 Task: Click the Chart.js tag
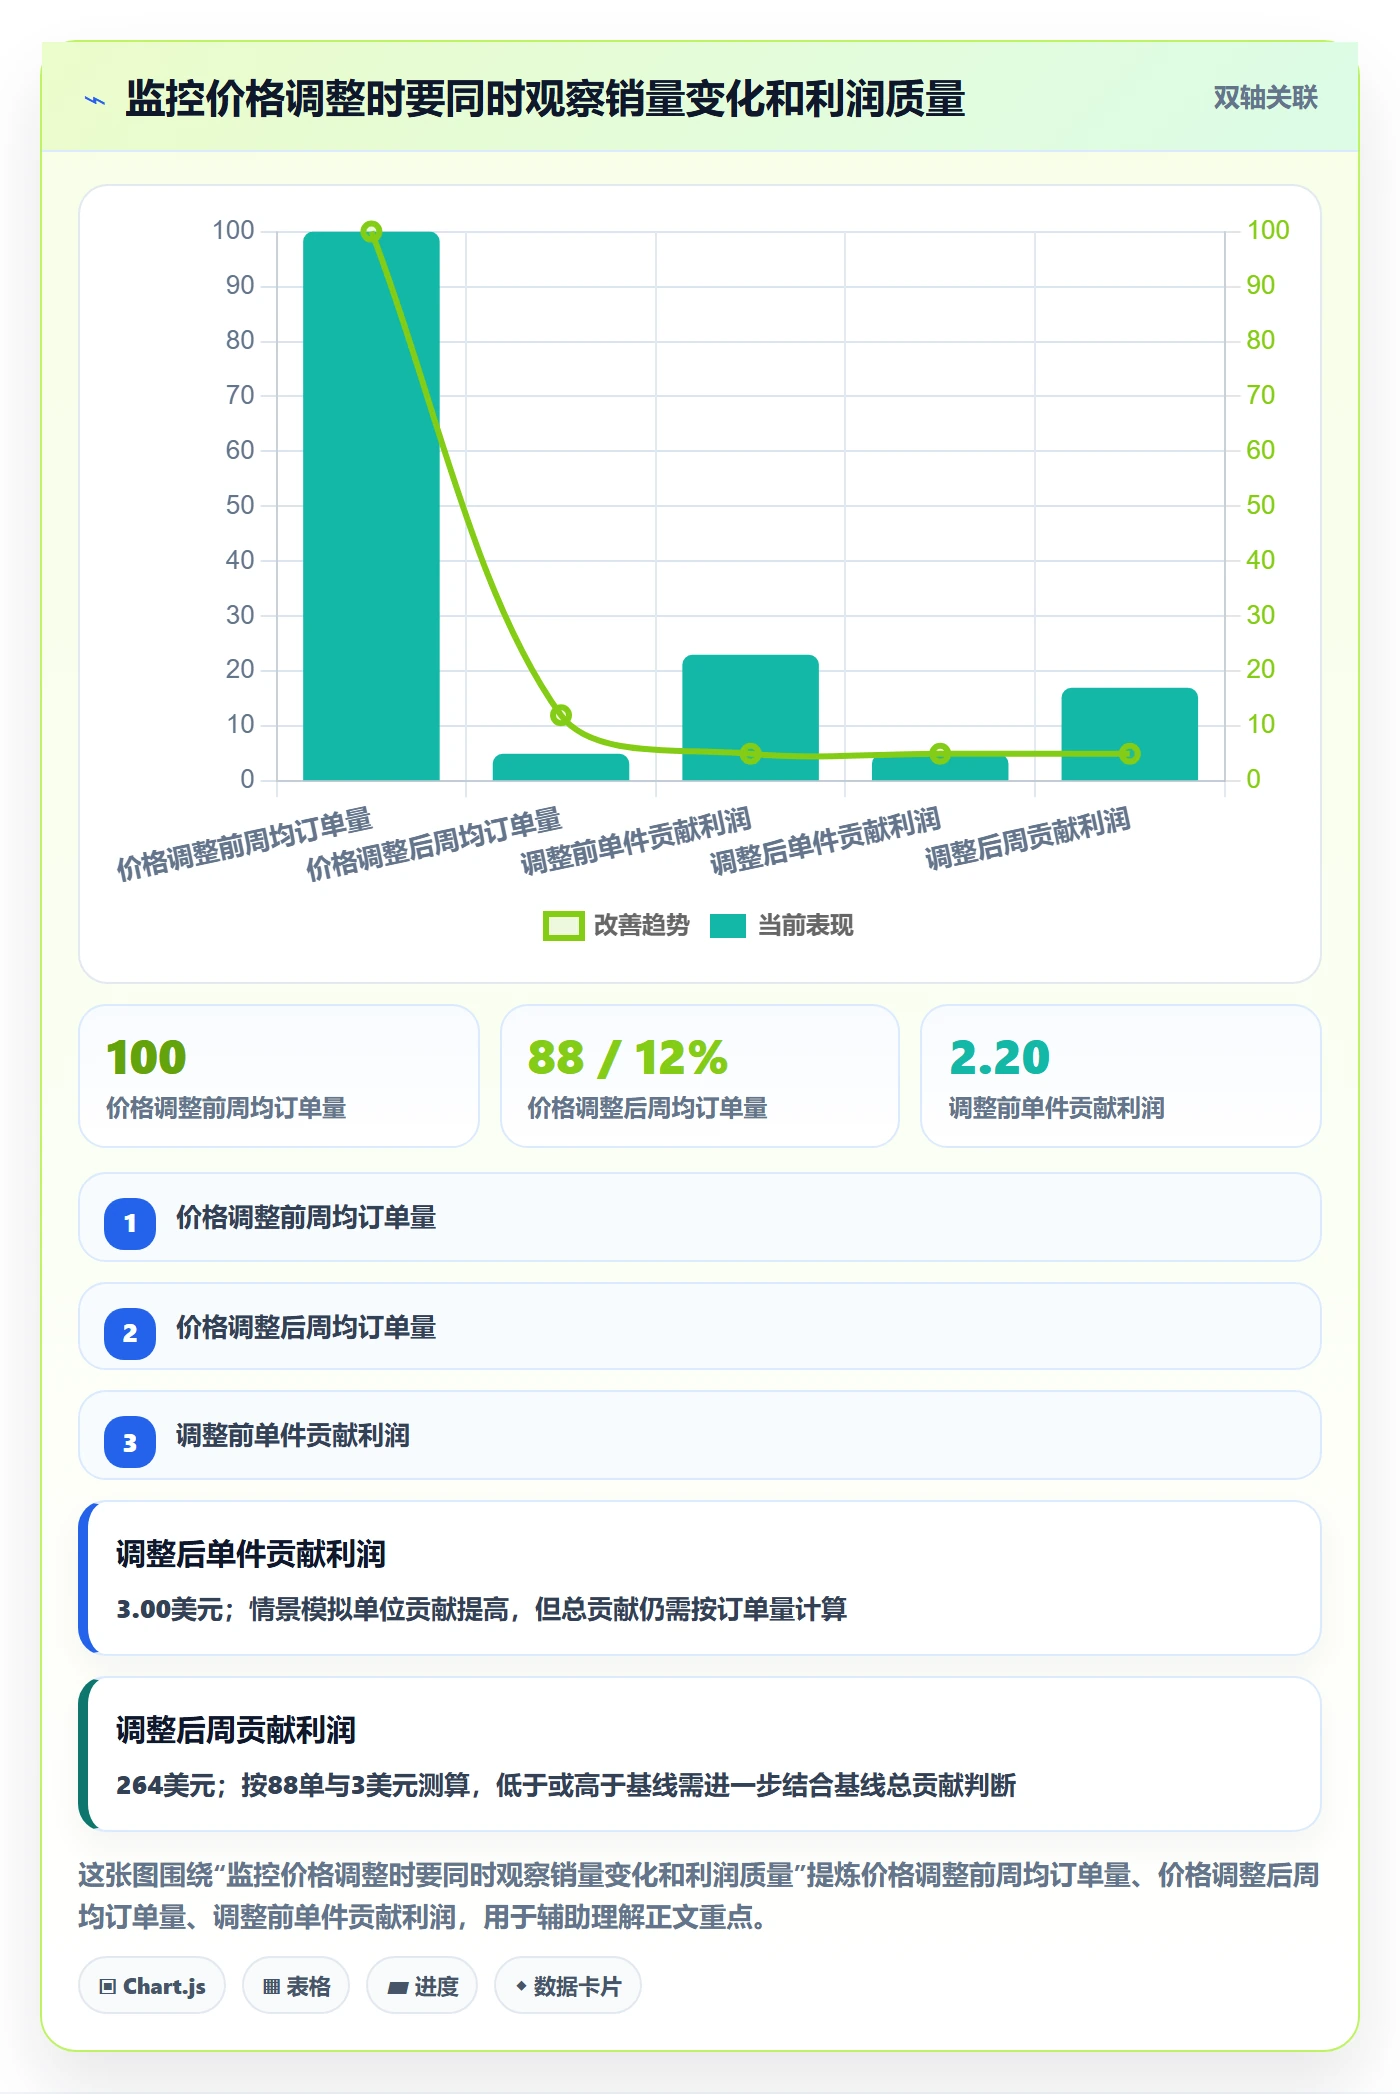pyautogui.click(x=152, y=1986)
